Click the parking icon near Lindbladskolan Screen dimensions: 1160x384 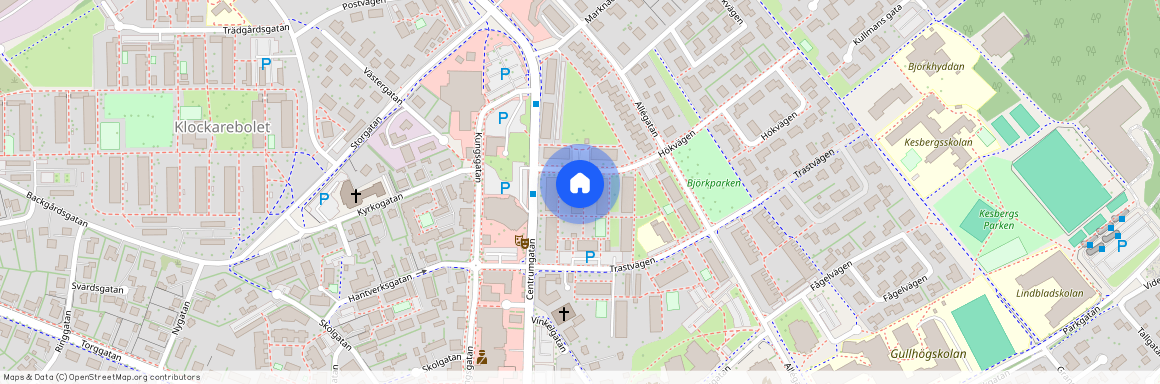[1122, 246]
